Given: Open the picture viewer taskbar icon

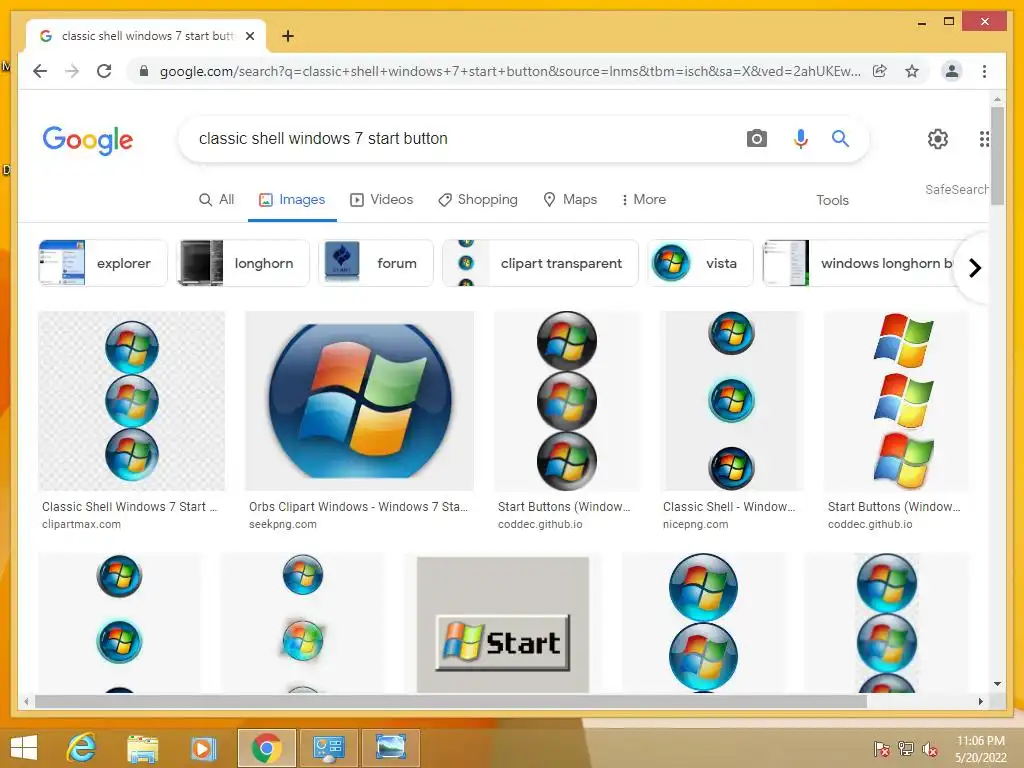Looking at the screenshot, I should point(391,748).
